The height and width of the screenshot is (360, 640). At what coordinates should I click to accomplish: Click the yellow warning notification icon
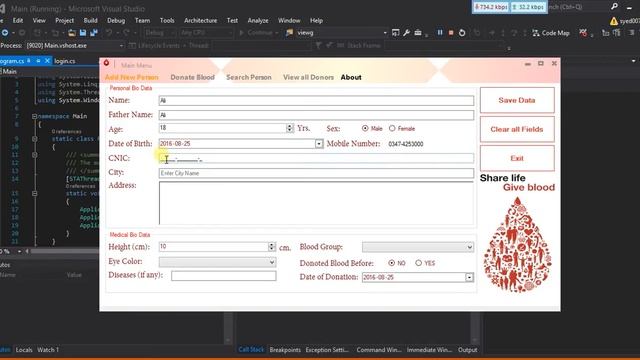[613, 21]
